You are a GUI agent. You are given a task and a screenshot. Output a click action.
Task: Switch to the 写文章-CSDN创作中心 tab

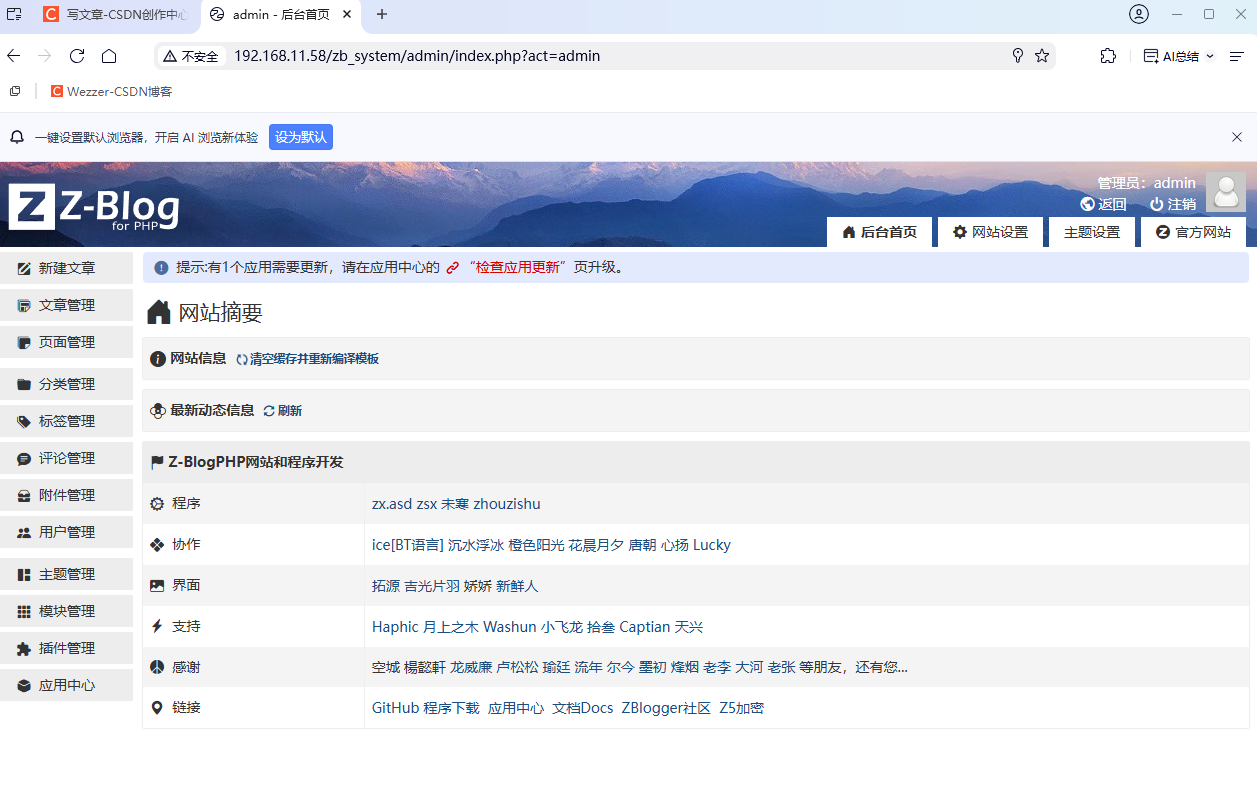pos(115,14)
